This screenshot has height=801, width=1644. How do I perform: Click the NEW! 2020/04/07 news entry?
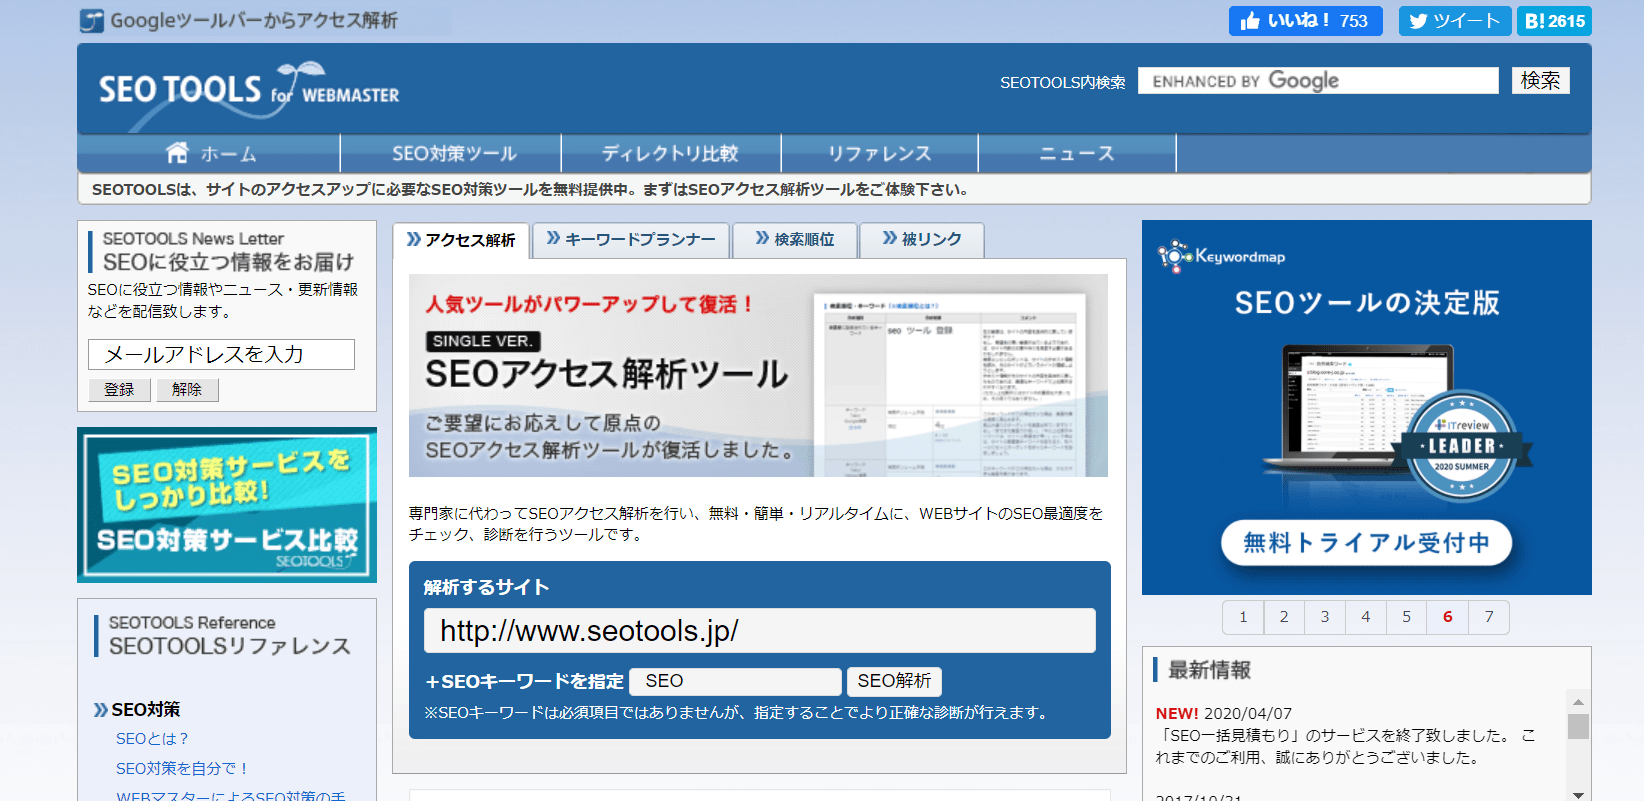[x=1345, y=736]
